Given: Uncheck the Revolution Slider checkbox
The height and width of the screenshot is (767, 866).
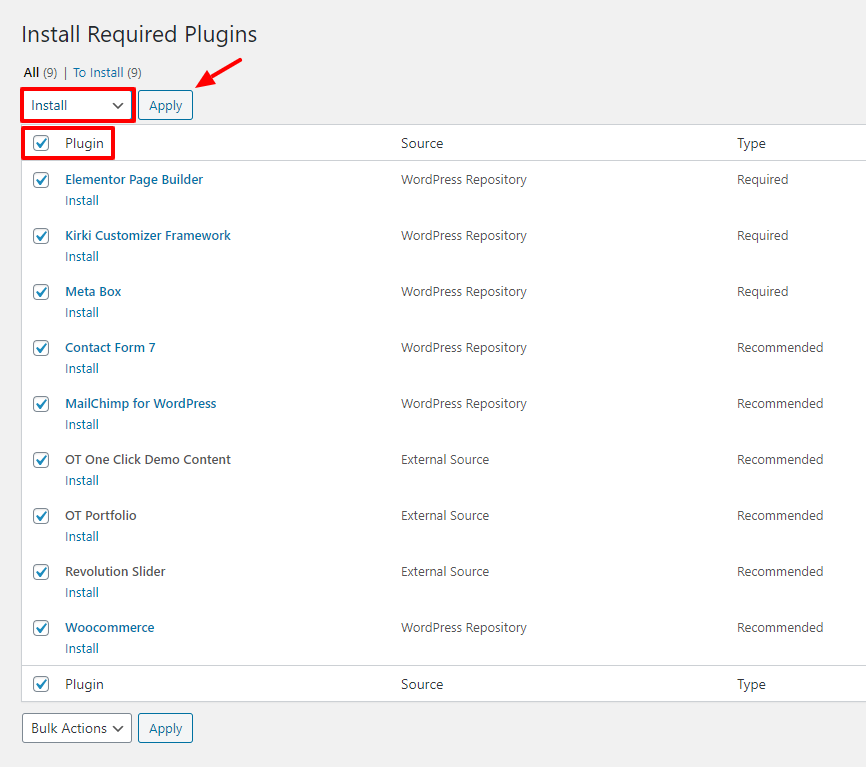Looking at the screenshot, I should tap(41, 572).
